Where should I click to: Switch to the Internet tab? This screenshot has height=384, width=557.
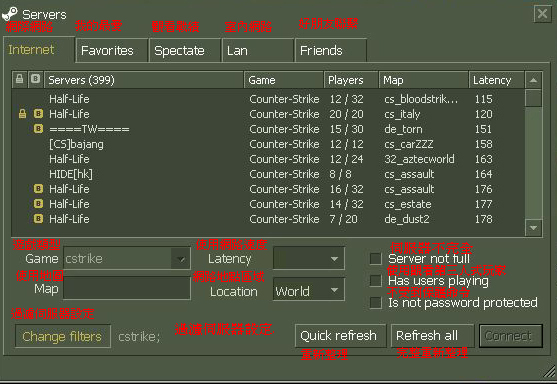[39, 49]
